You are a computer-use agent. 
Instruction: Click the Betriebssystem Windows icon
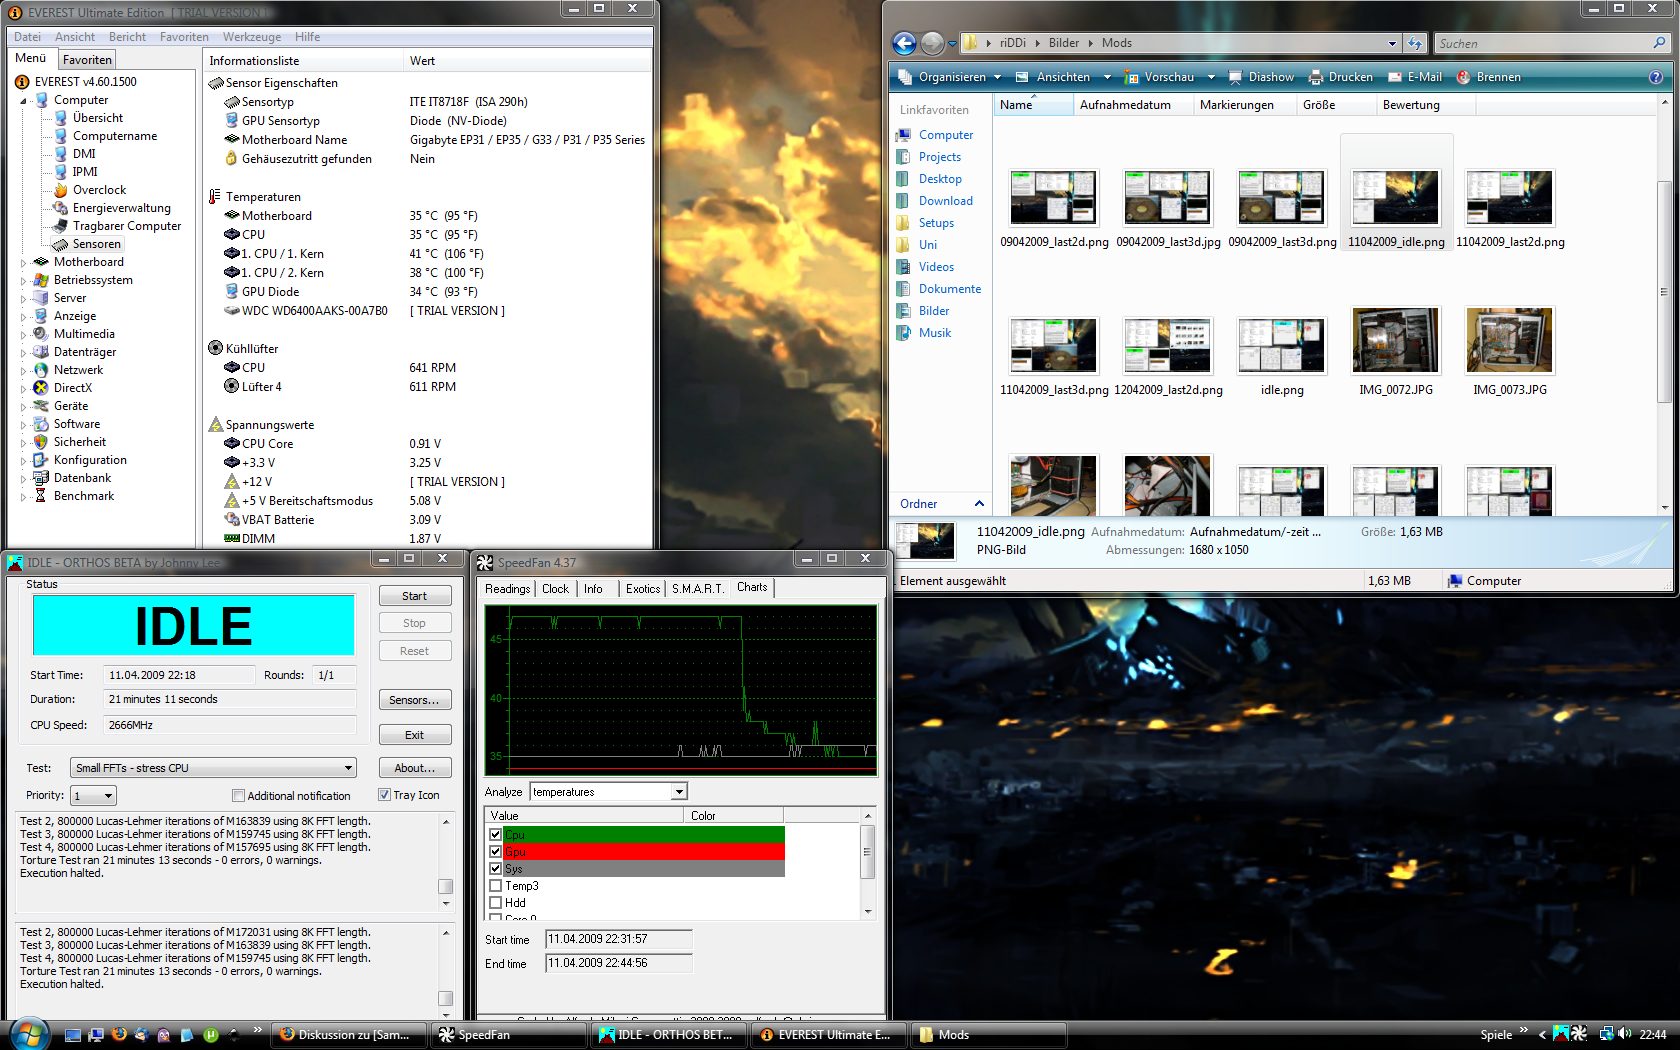41,280
